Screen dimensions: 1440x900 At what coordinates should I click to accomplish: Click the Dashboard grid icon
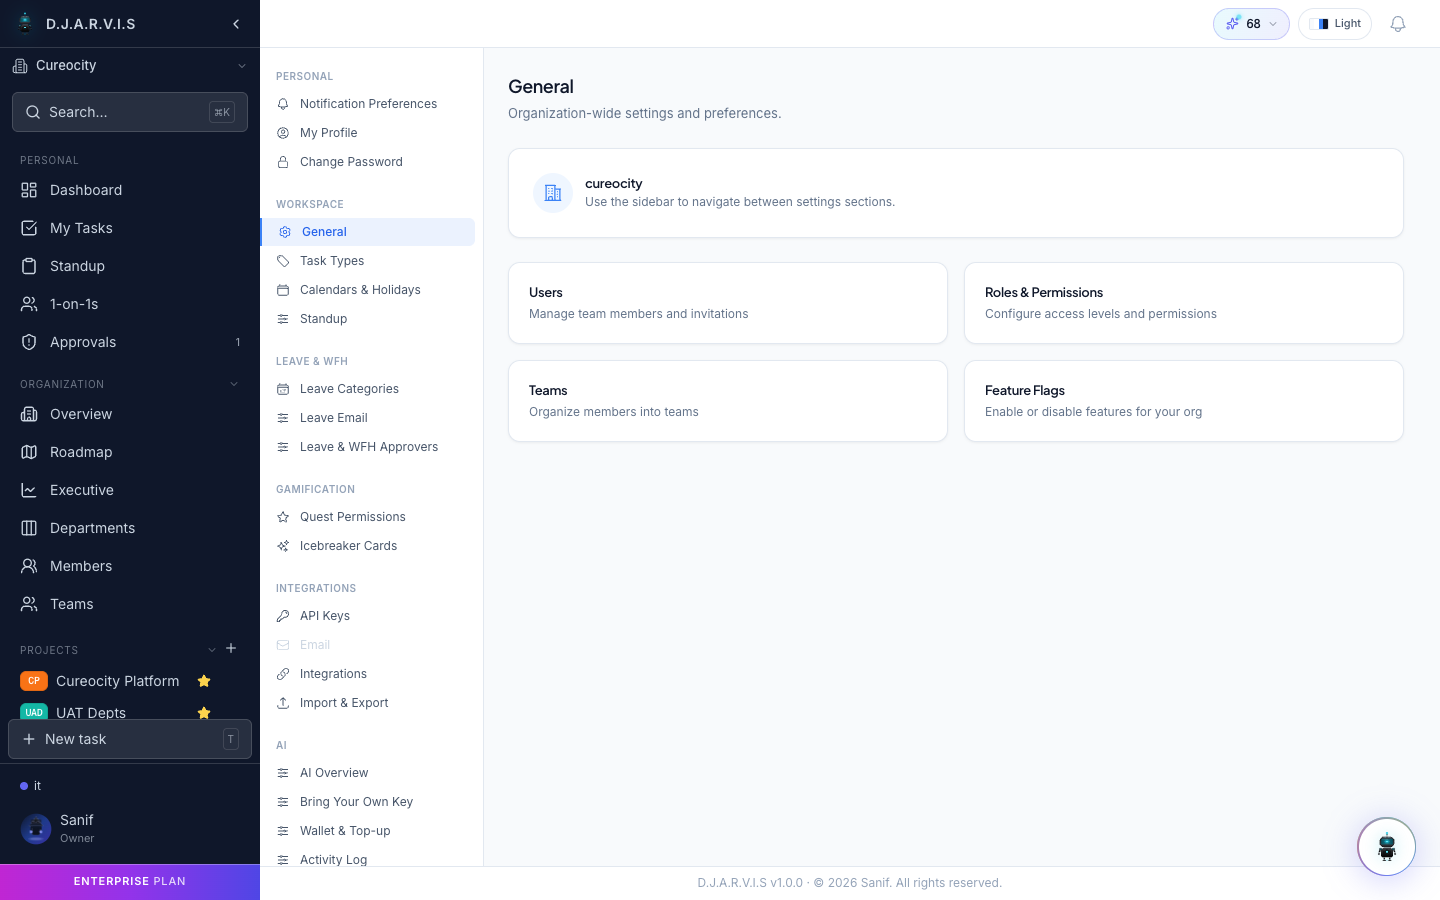point(29,190)
